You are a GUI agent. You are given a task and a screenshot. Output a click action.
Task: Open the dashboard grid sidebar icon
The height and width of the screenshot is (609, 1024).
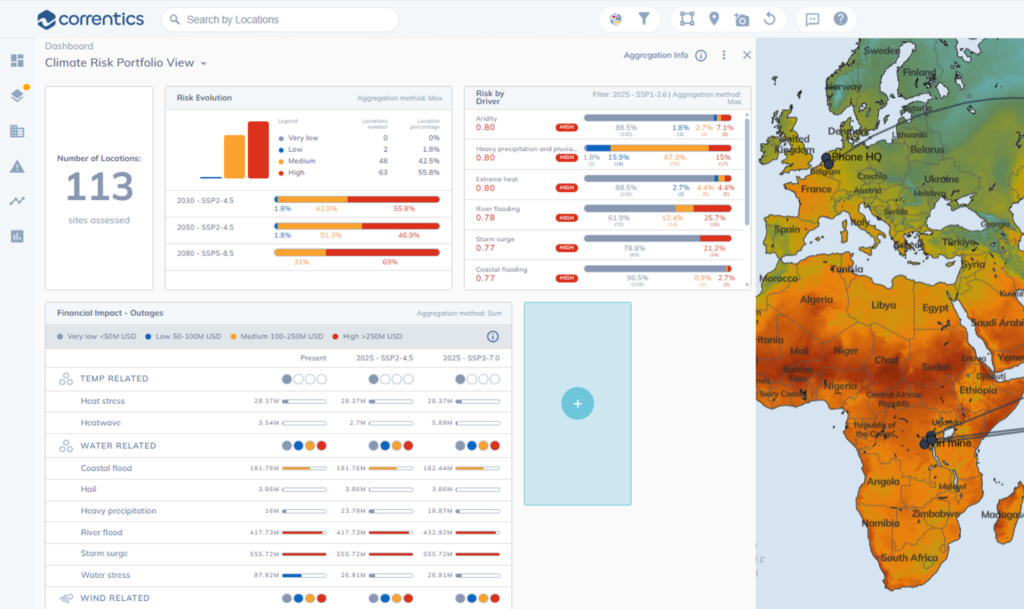17,61
